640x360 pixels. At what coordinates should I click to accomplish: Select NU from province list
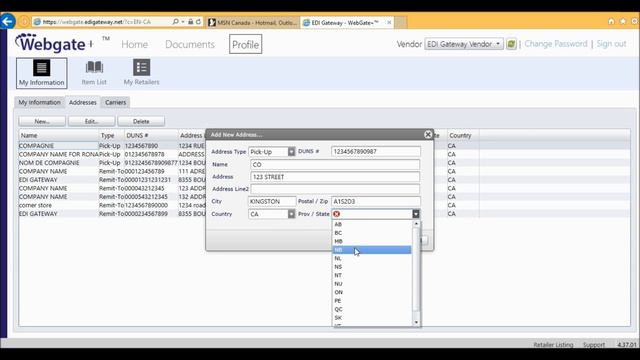(x=372, y=284)
